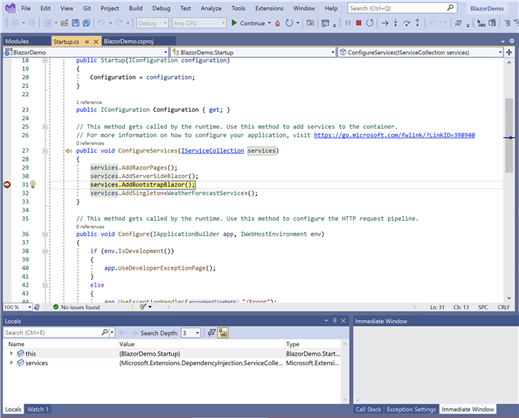Image resolution: width=519 pixels, height=418 pixels.
Task: Open the File menu
Action: click(26, 8)
